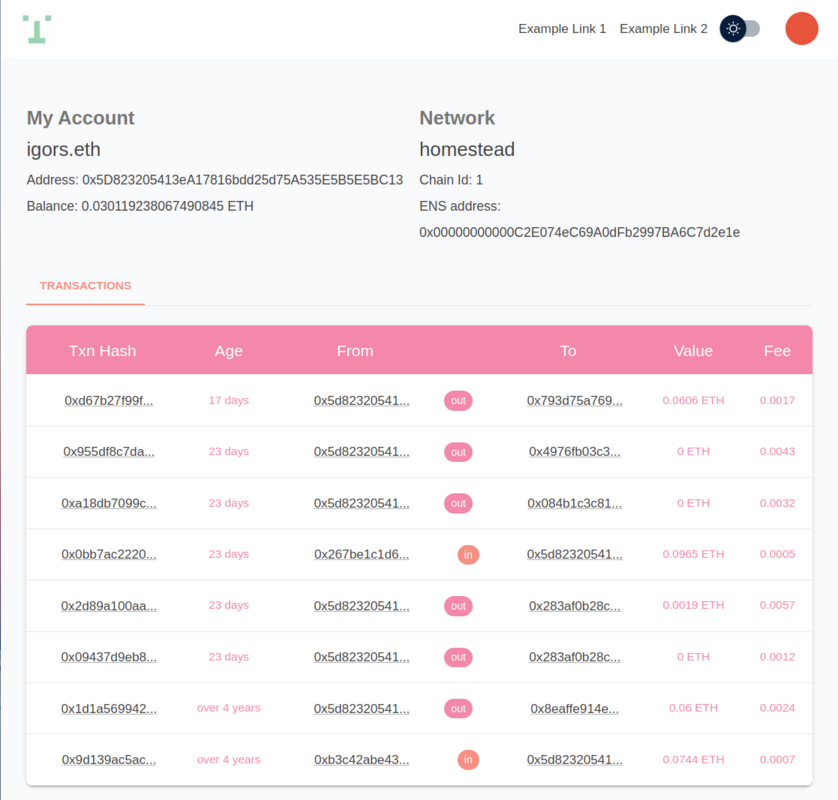The image size is (838, 800).
Task: Open transaction hash 0x9d139ac5ac...
Action: (108, 759)
